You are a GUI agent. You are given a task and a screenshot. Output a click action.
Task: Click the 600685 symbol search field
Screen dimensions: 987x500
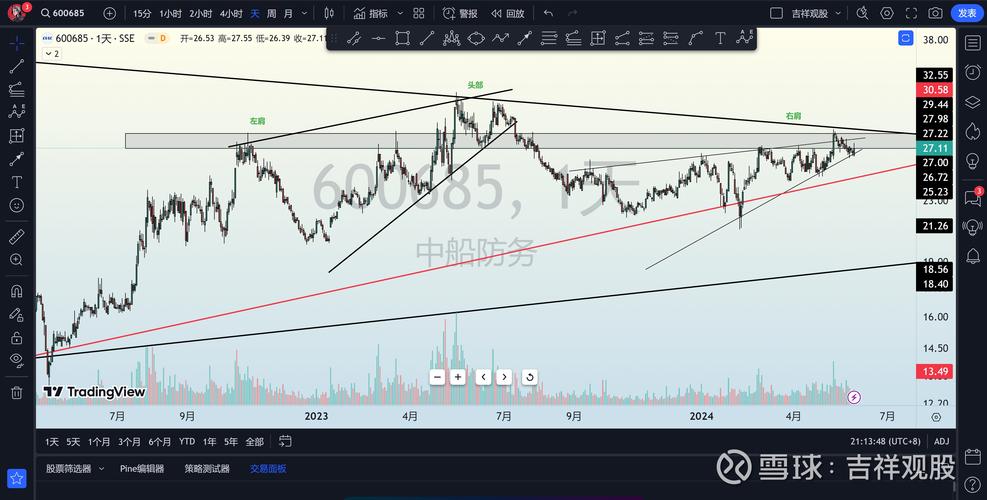(62, 13)
